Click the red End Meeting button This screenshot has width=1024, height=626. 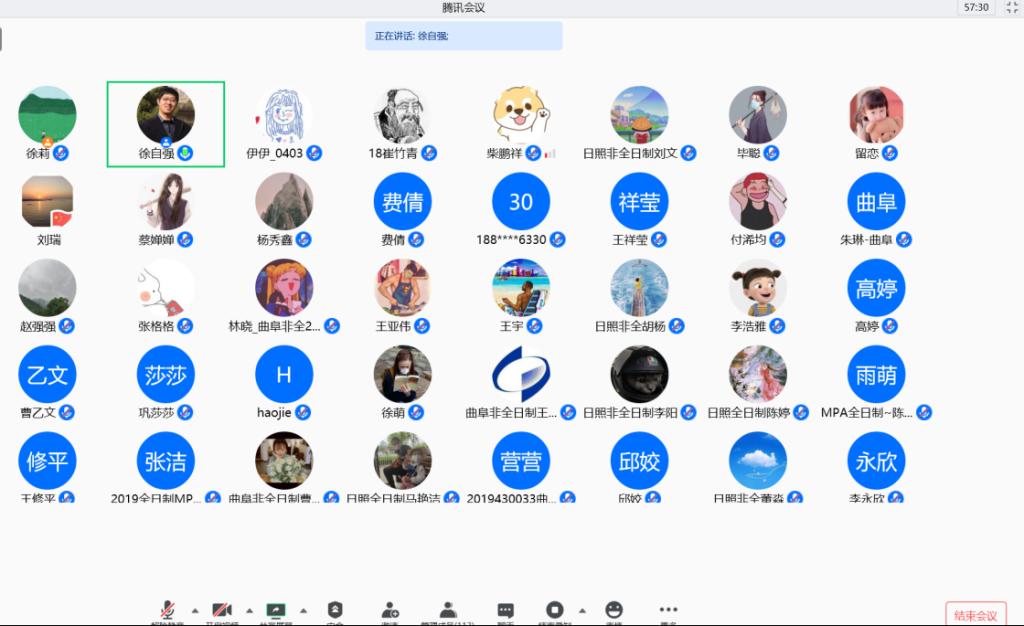click(x=975, y=614)
